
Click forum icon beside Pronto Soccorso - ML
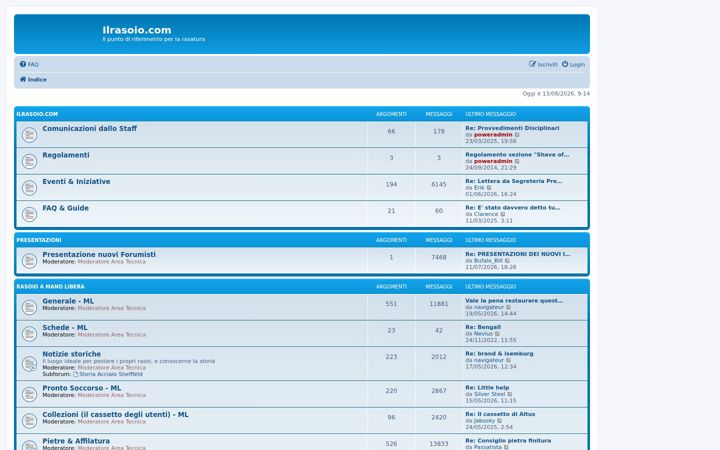point(29,394)
